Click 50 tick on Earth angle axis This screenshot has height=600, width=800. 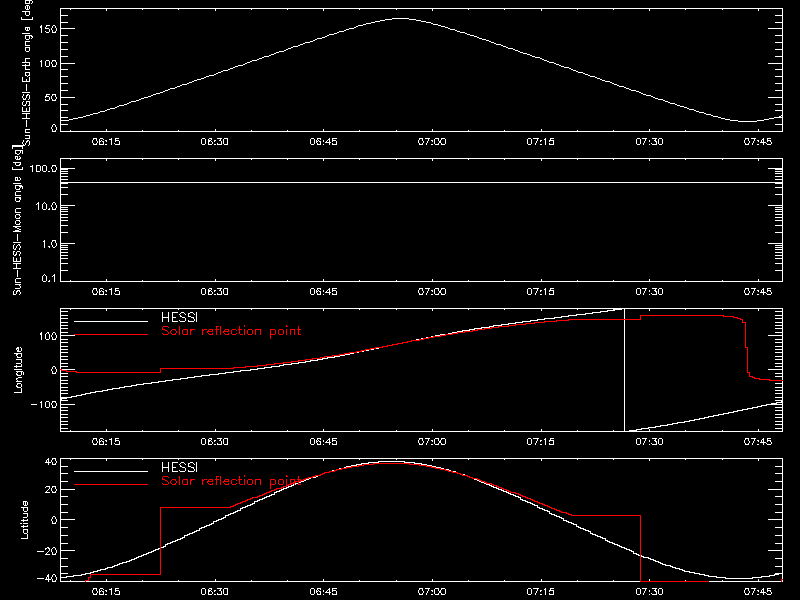point(51,97)
